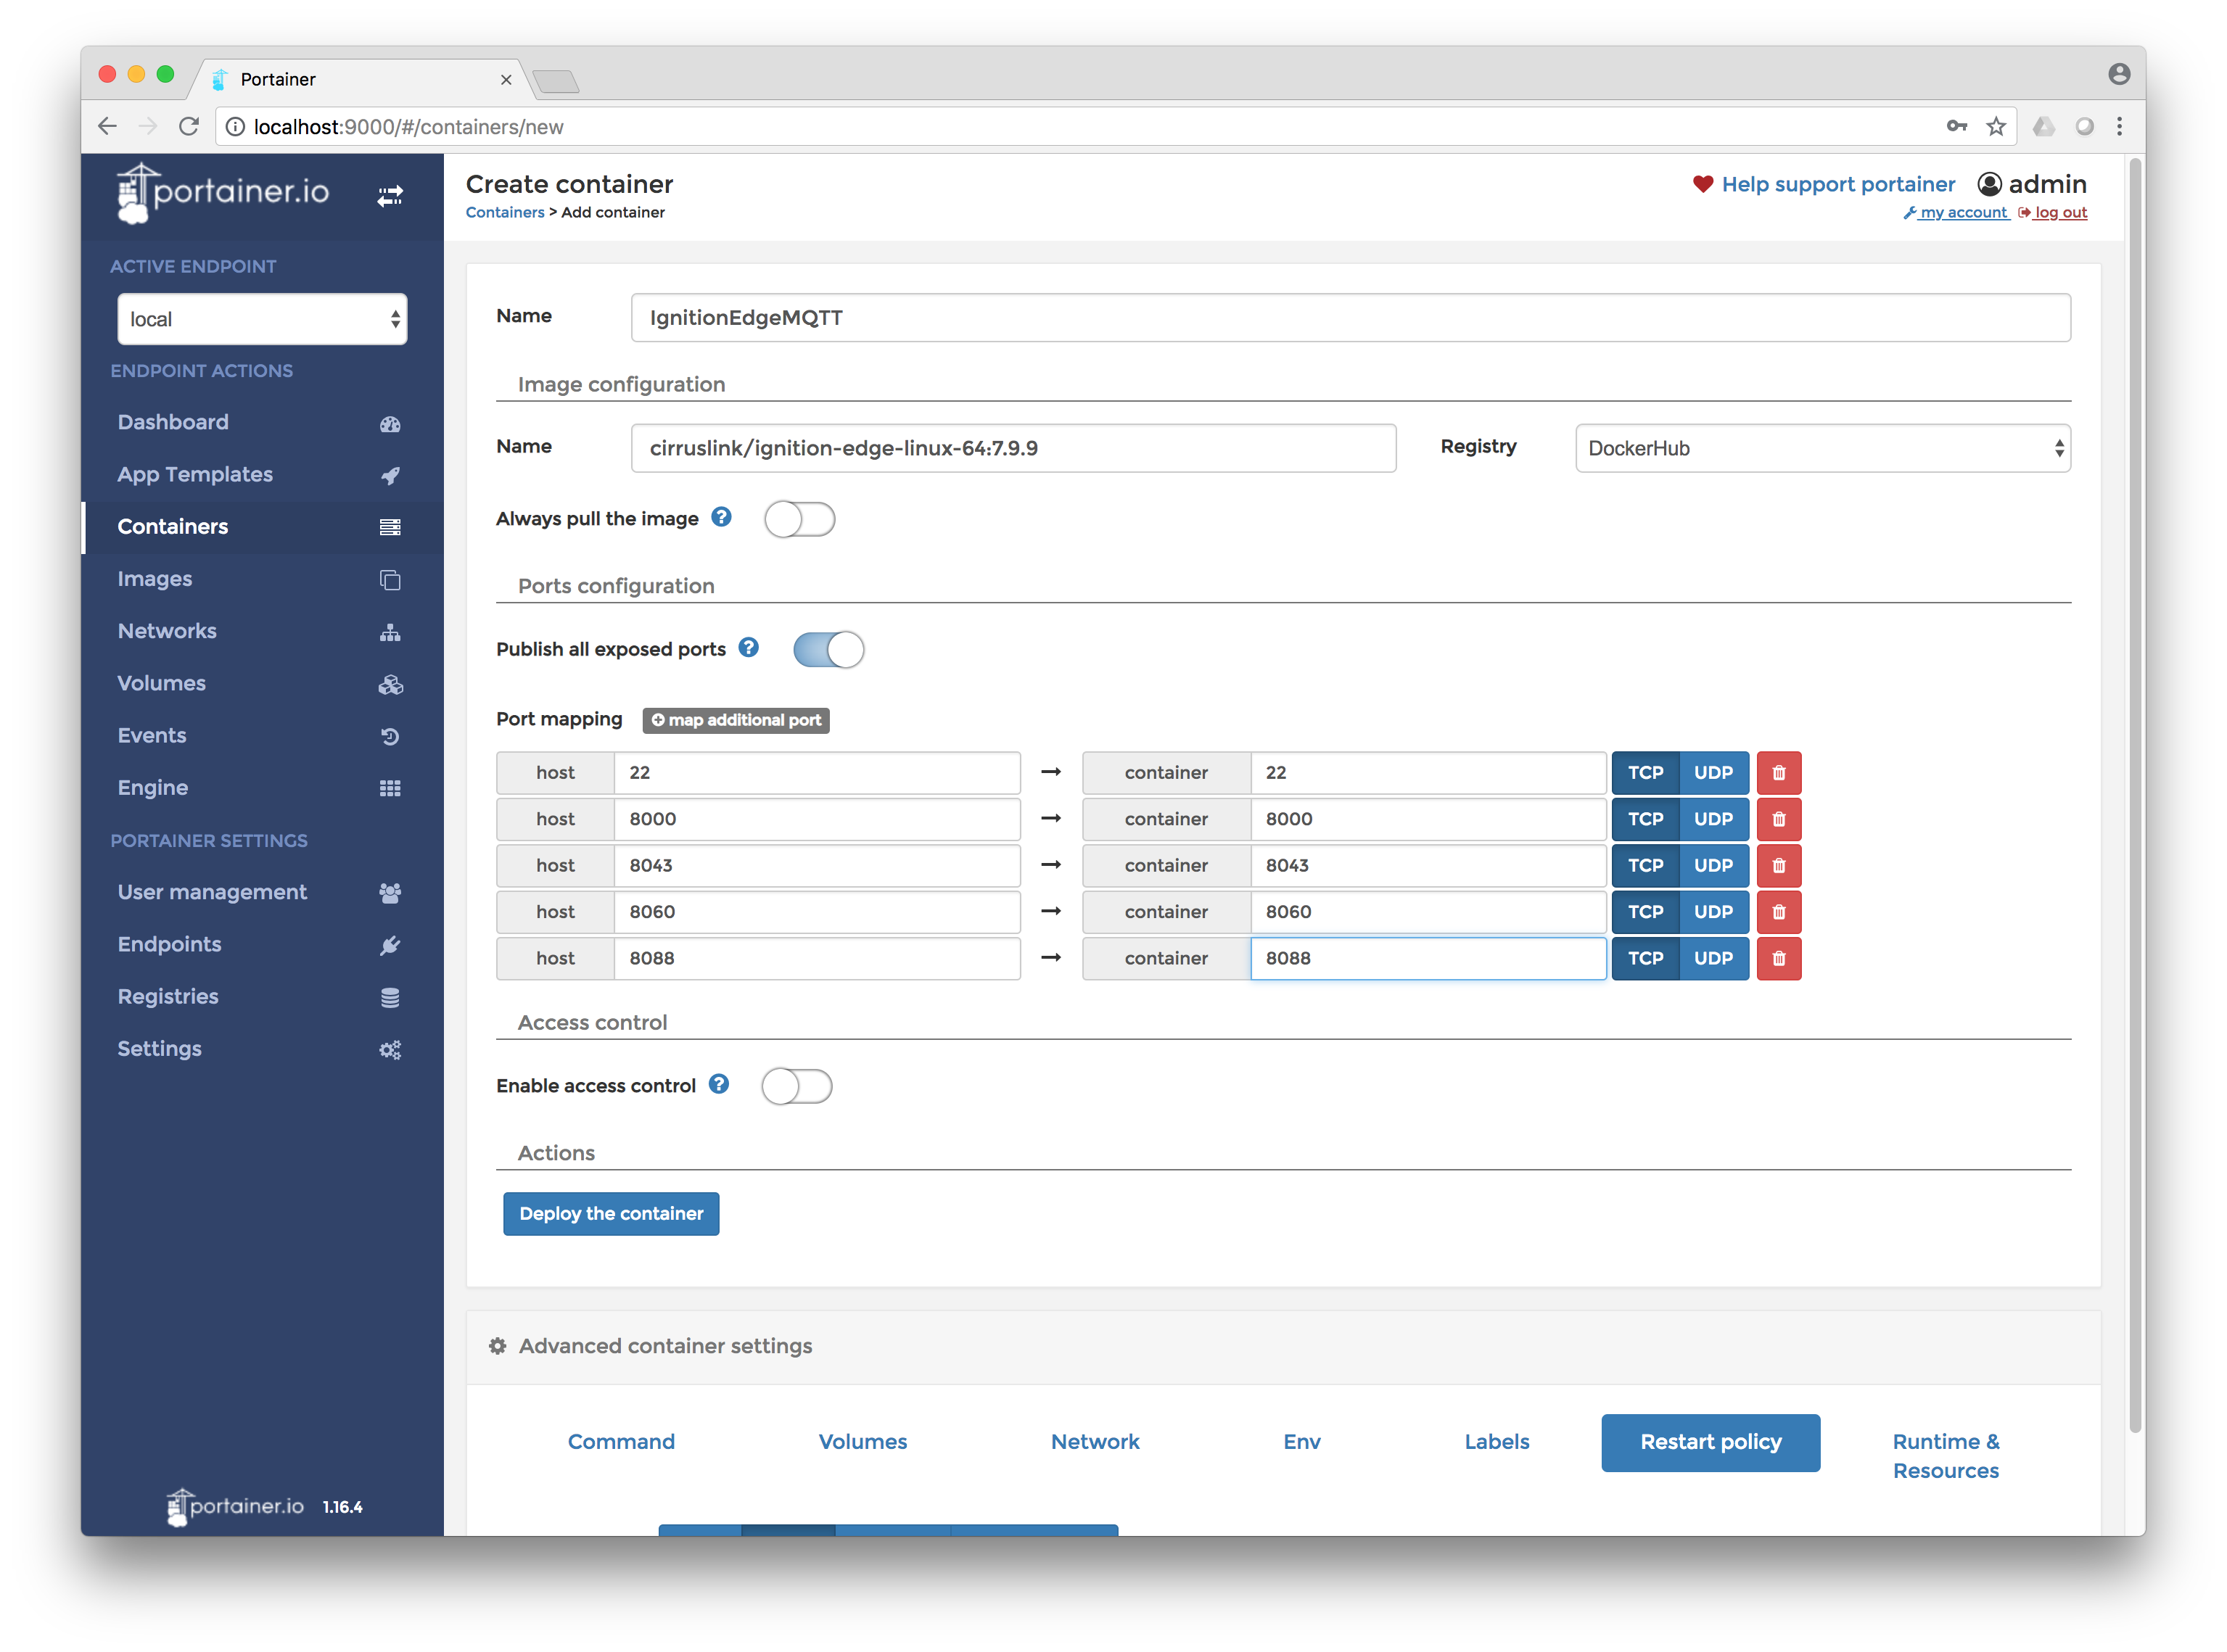Screen dimensions: 2227x1652
Task: Open the Restart policy tab
Action: pyautogui.click(x=1710, y=1443)
